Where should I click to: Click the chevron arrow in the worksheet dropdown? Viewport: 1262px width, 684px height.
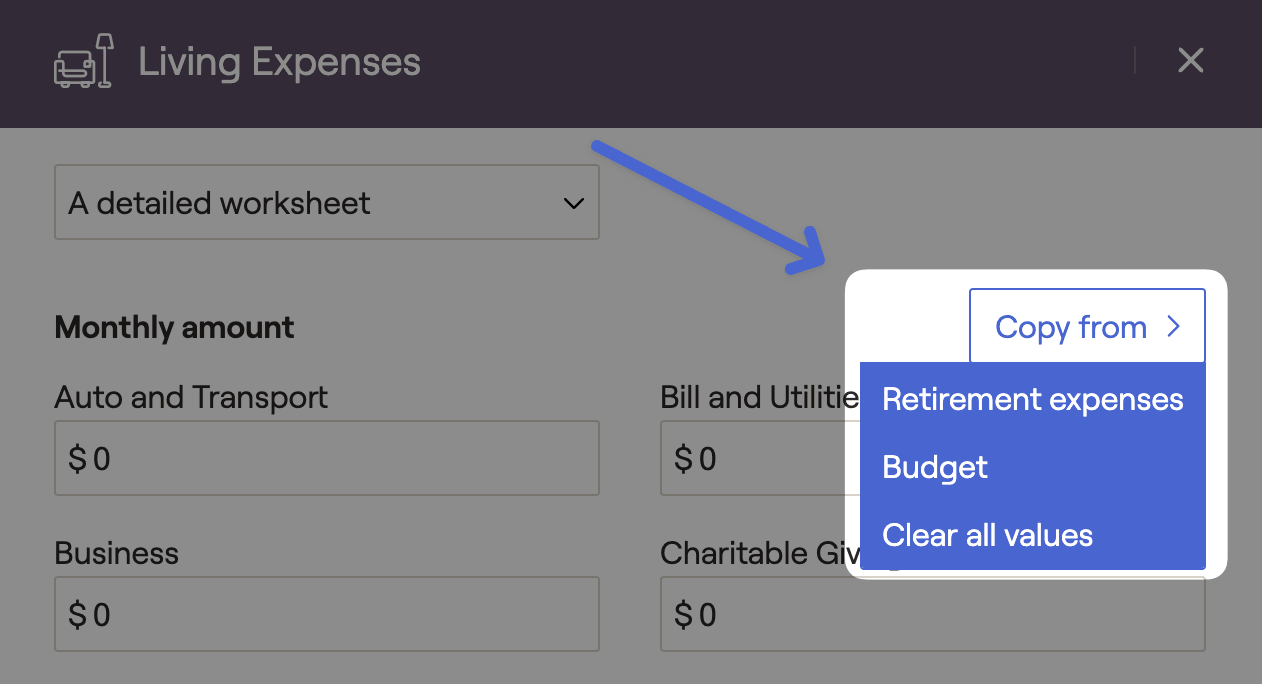573,204
